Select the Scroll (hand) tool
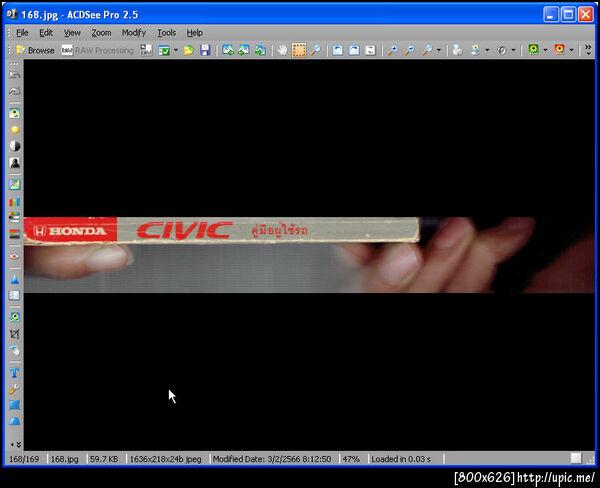 [x=282, y=50]
